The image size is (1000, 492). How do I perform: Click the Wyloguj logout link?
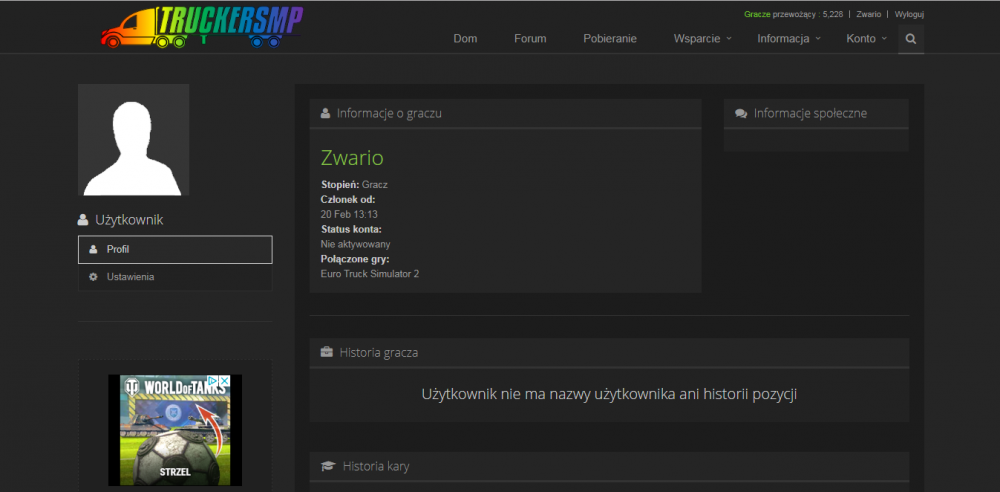[x=909, y=15]
